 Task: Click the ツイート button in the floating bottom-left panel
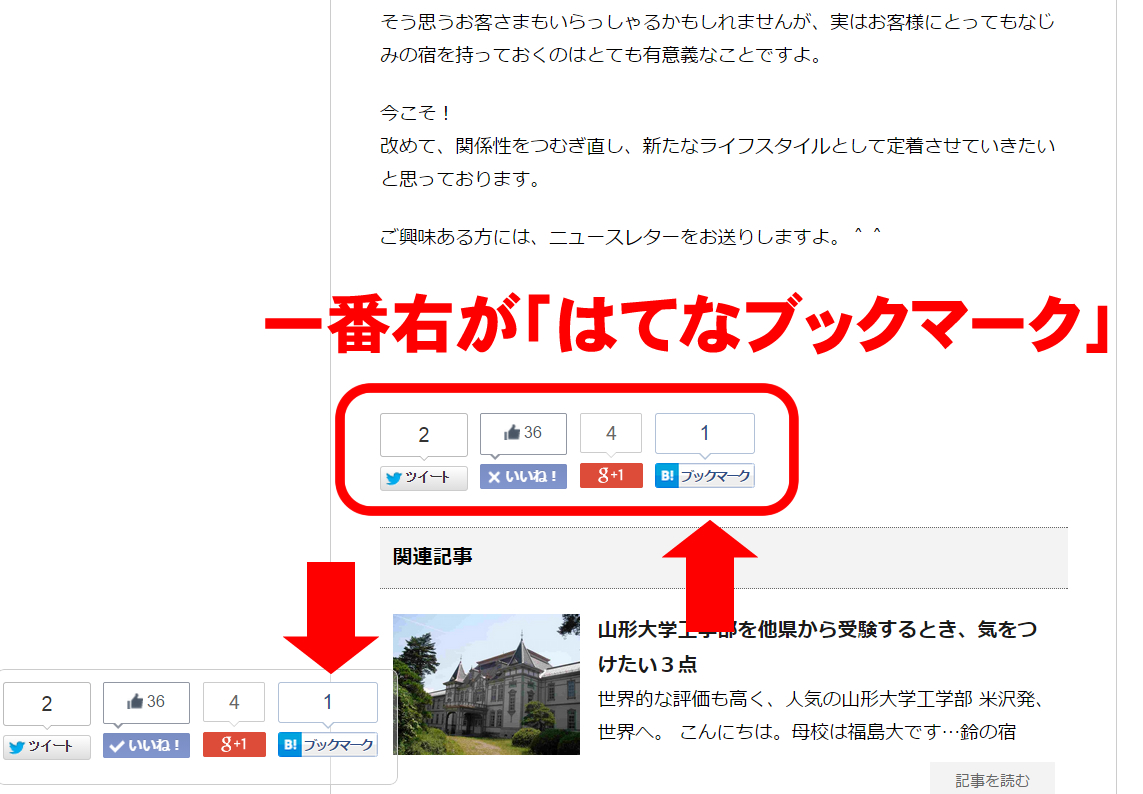[x=46, y=746]
